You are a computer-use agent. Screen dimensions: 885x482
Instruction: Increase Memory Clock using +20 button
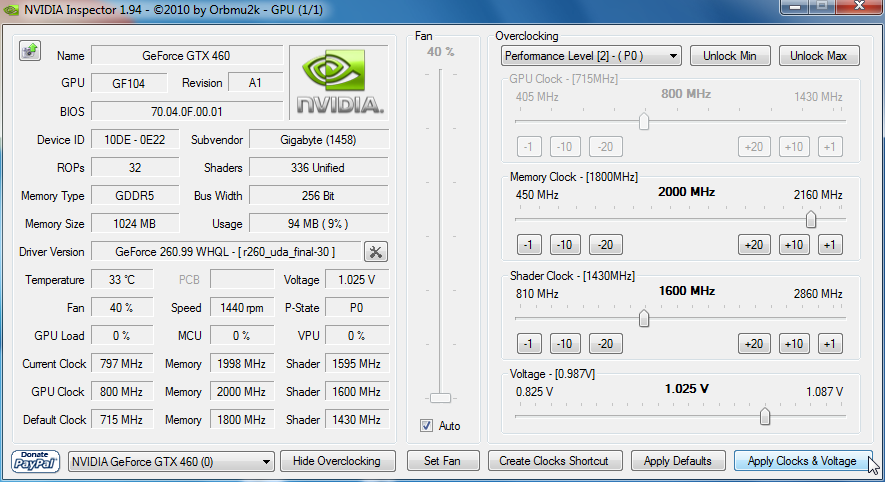[754, 245]
